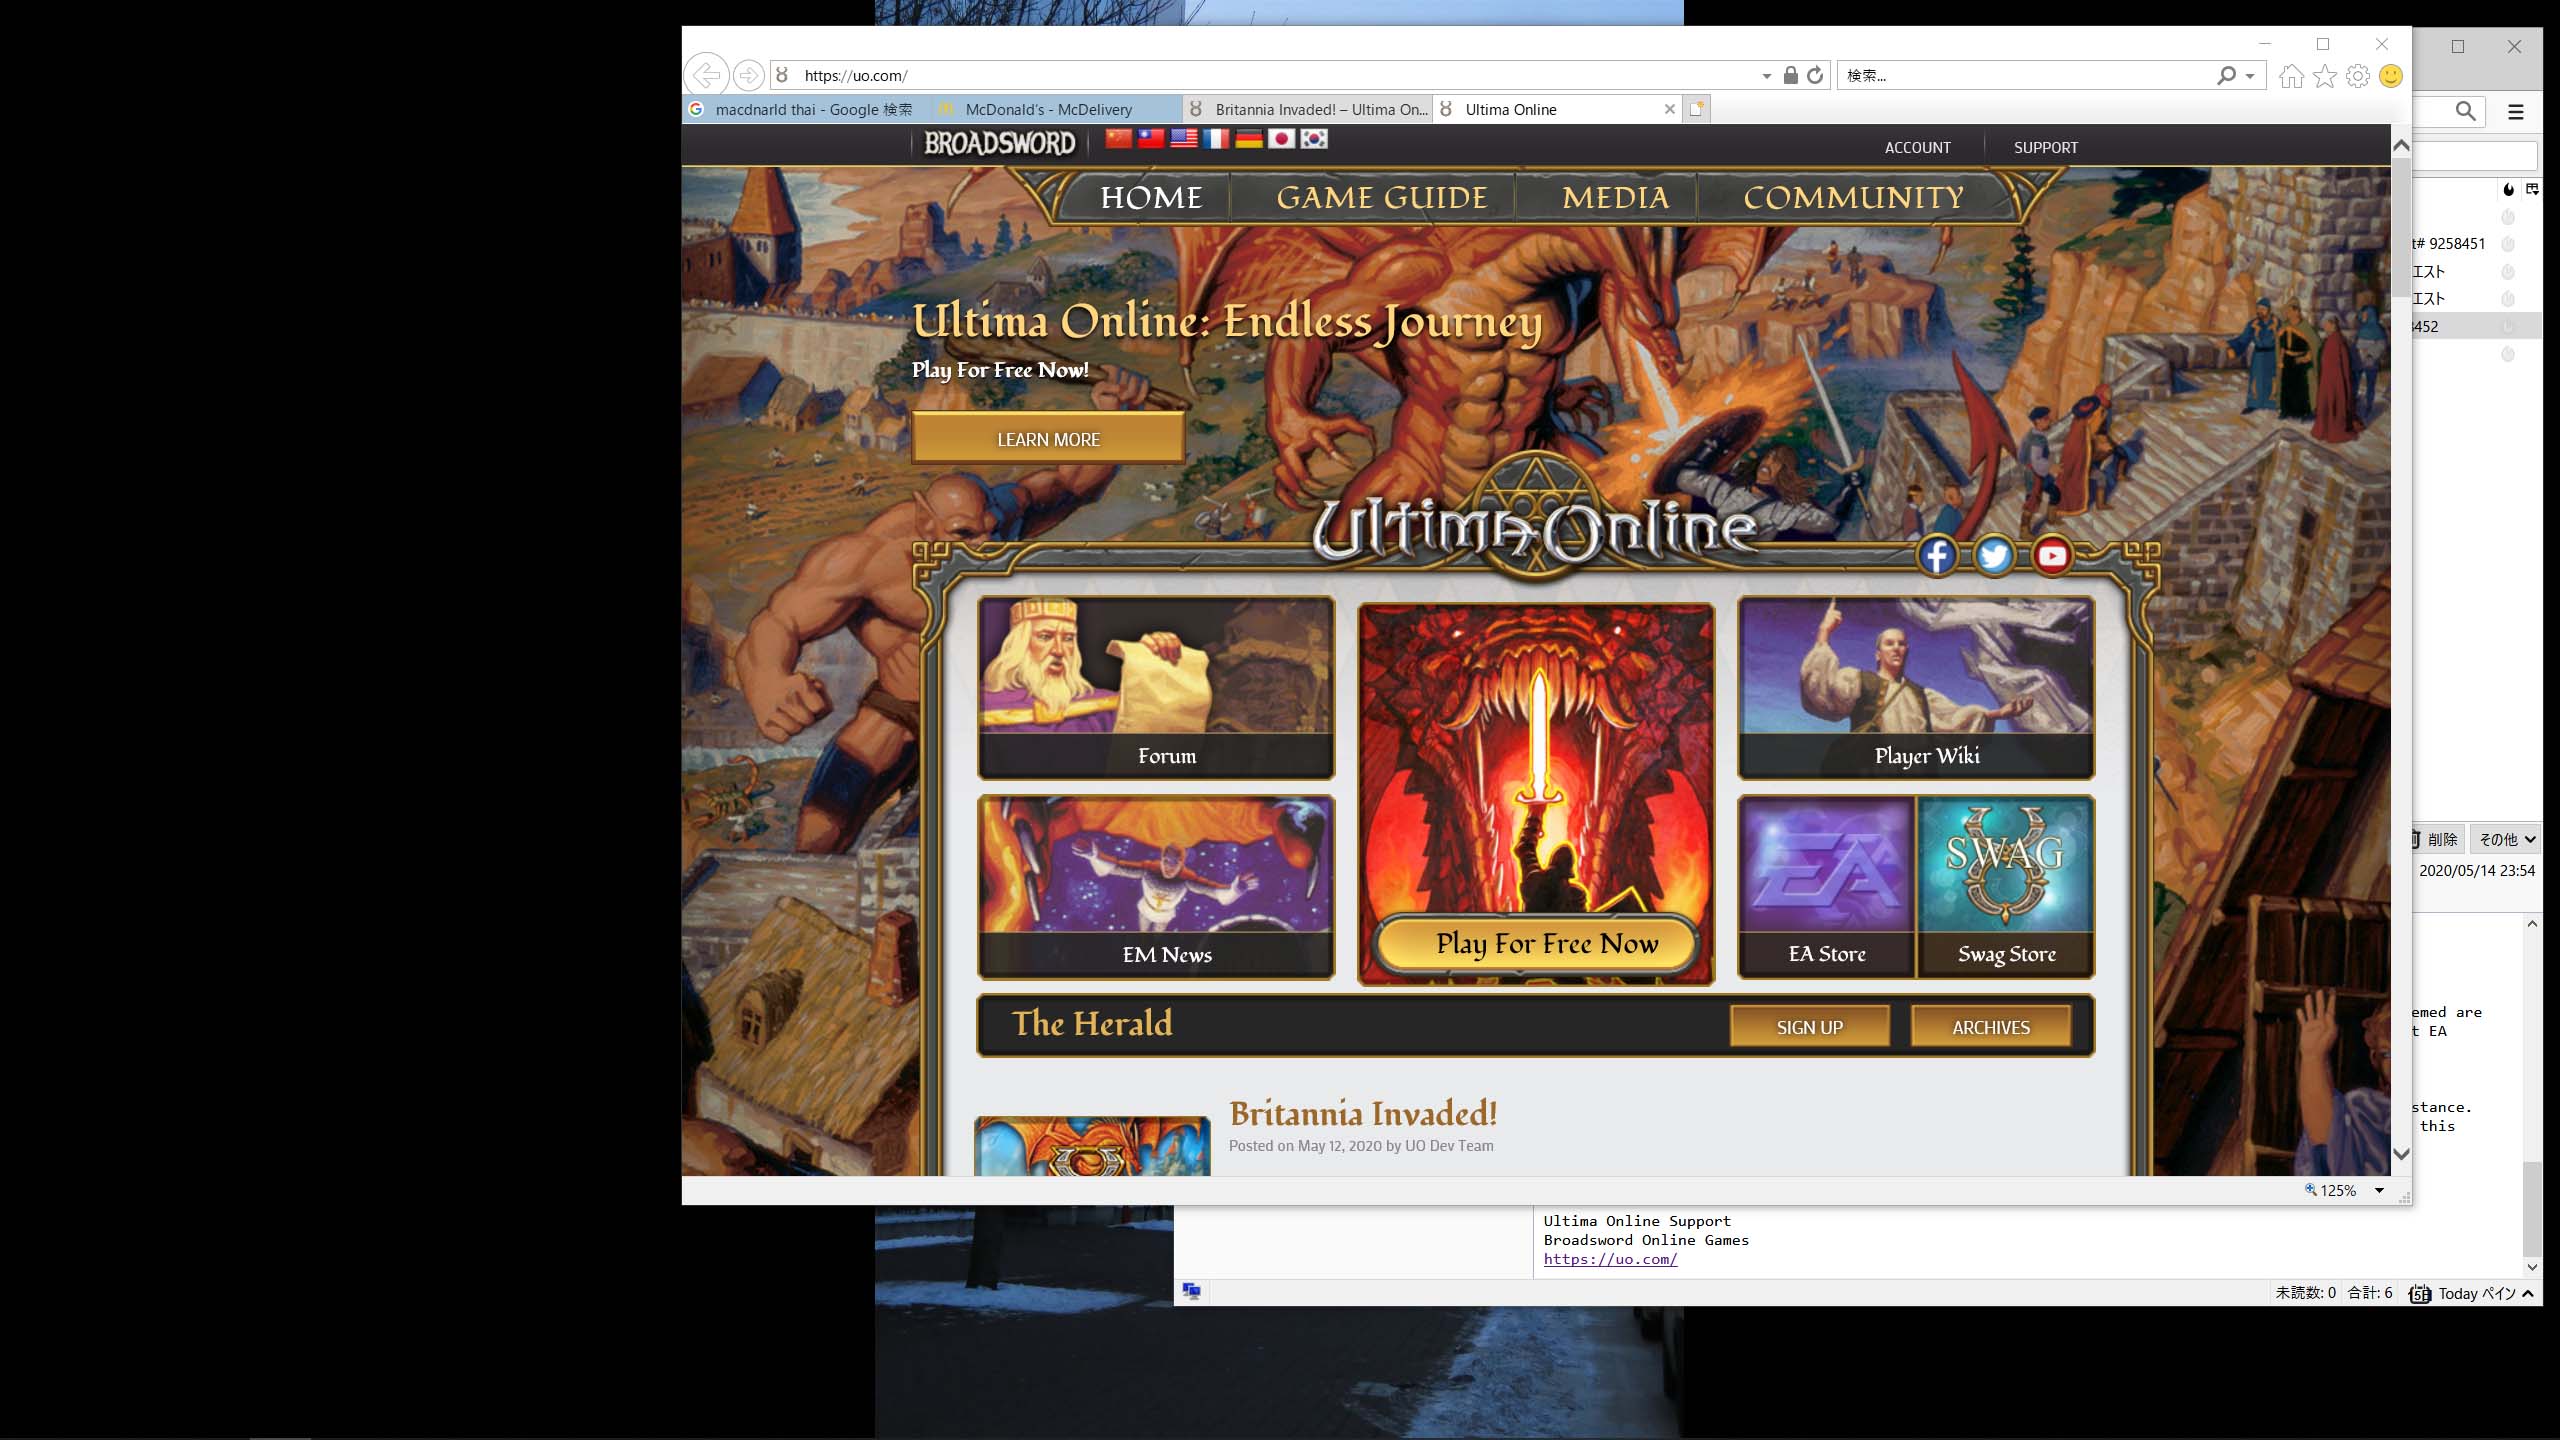This screenshot has width=2560, height=1440.
Task: Open the その他 dropdown in the mail window
Action: click(2506, 839)
